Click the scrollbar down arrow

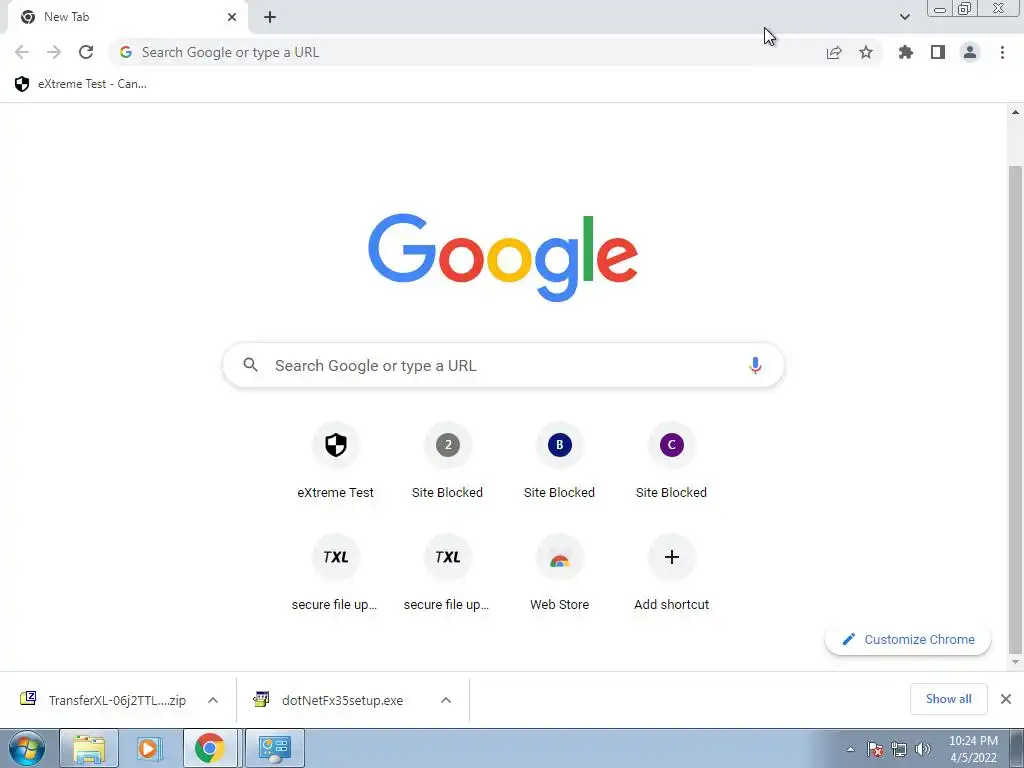coord(1015,662)
